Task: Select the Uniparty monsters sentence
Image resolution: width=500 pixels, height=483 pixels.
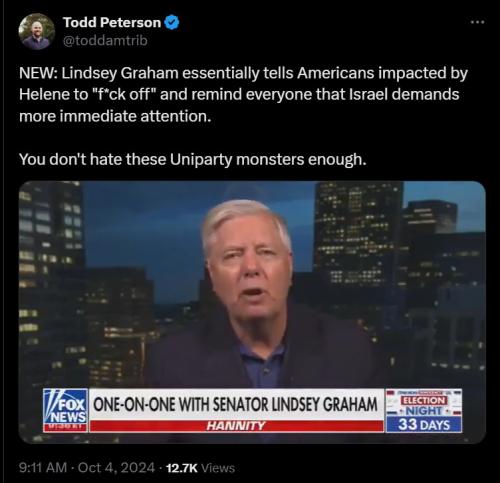Action: click(x=193, y=159)
